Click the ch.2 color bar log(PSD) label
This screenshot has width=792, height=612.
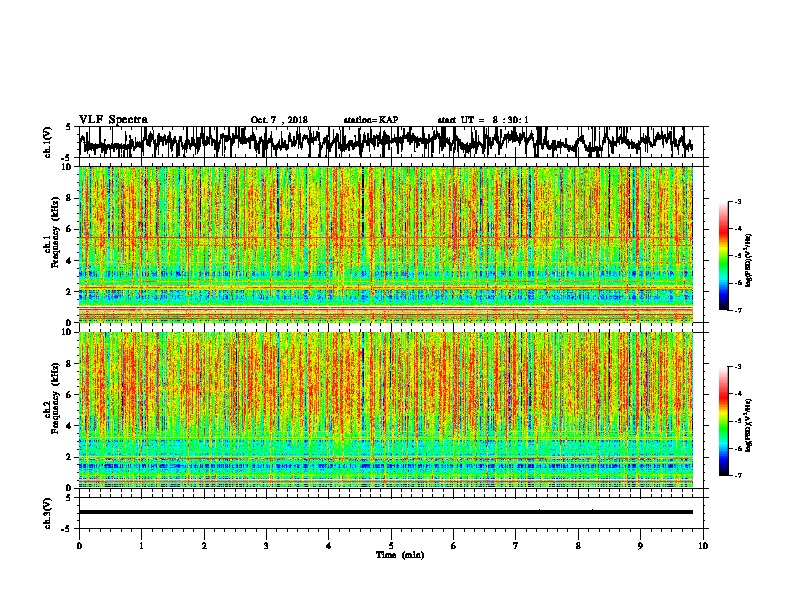[x=749, y=425]
